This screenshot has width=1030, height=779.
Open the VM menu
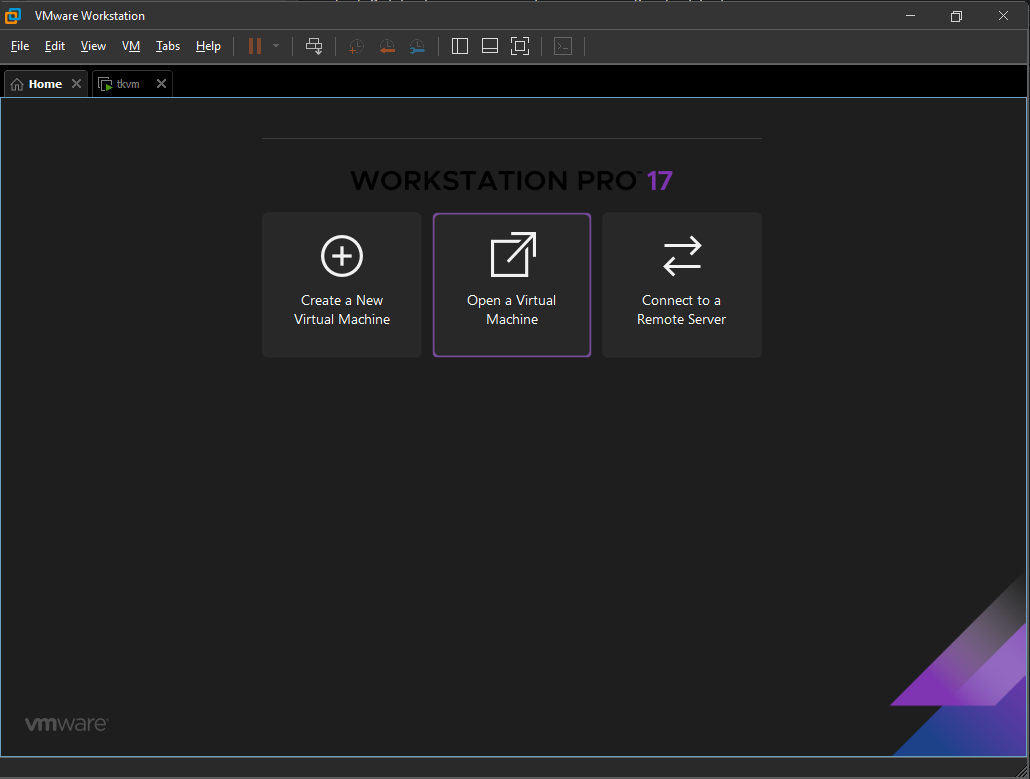point(131,46)
